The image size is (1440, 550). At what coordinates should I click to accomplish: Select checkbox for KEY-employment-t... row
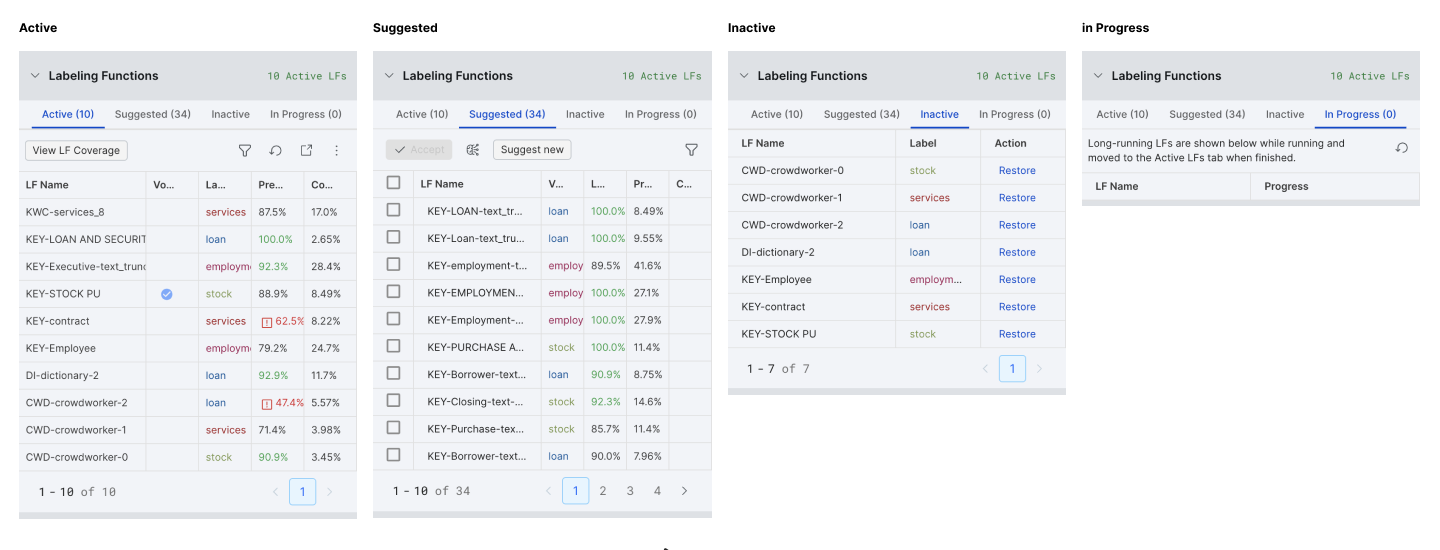coord(394,265)
